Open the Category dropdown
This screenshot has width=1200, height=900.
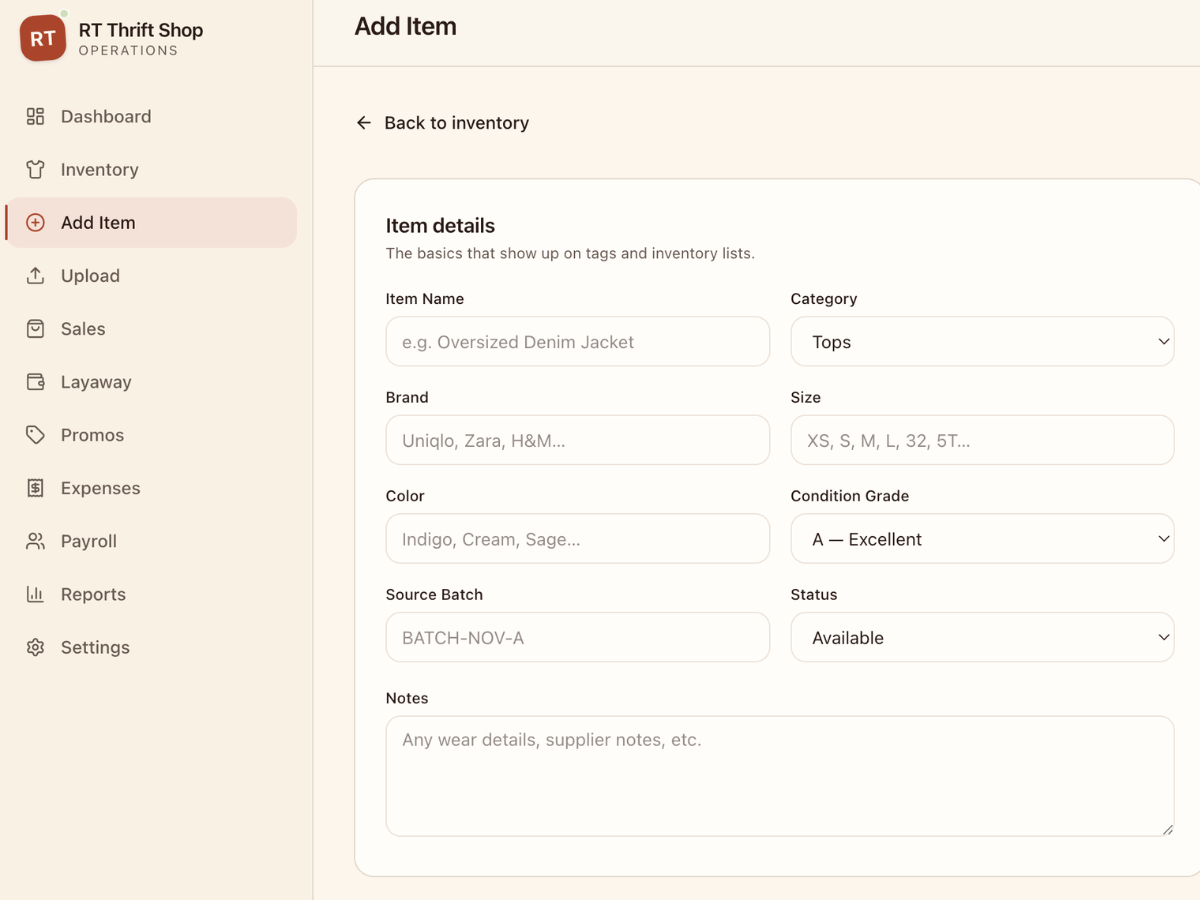tap(982, 341)
